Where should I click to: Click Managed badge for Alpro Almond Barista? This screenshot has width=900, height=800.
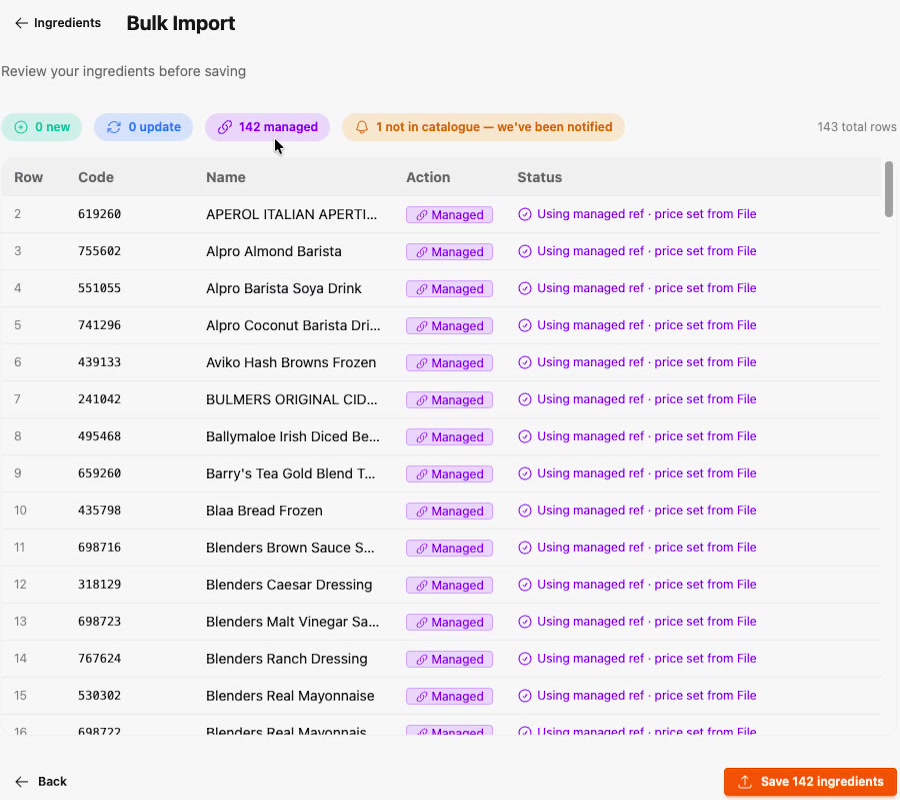coord(449,251)
